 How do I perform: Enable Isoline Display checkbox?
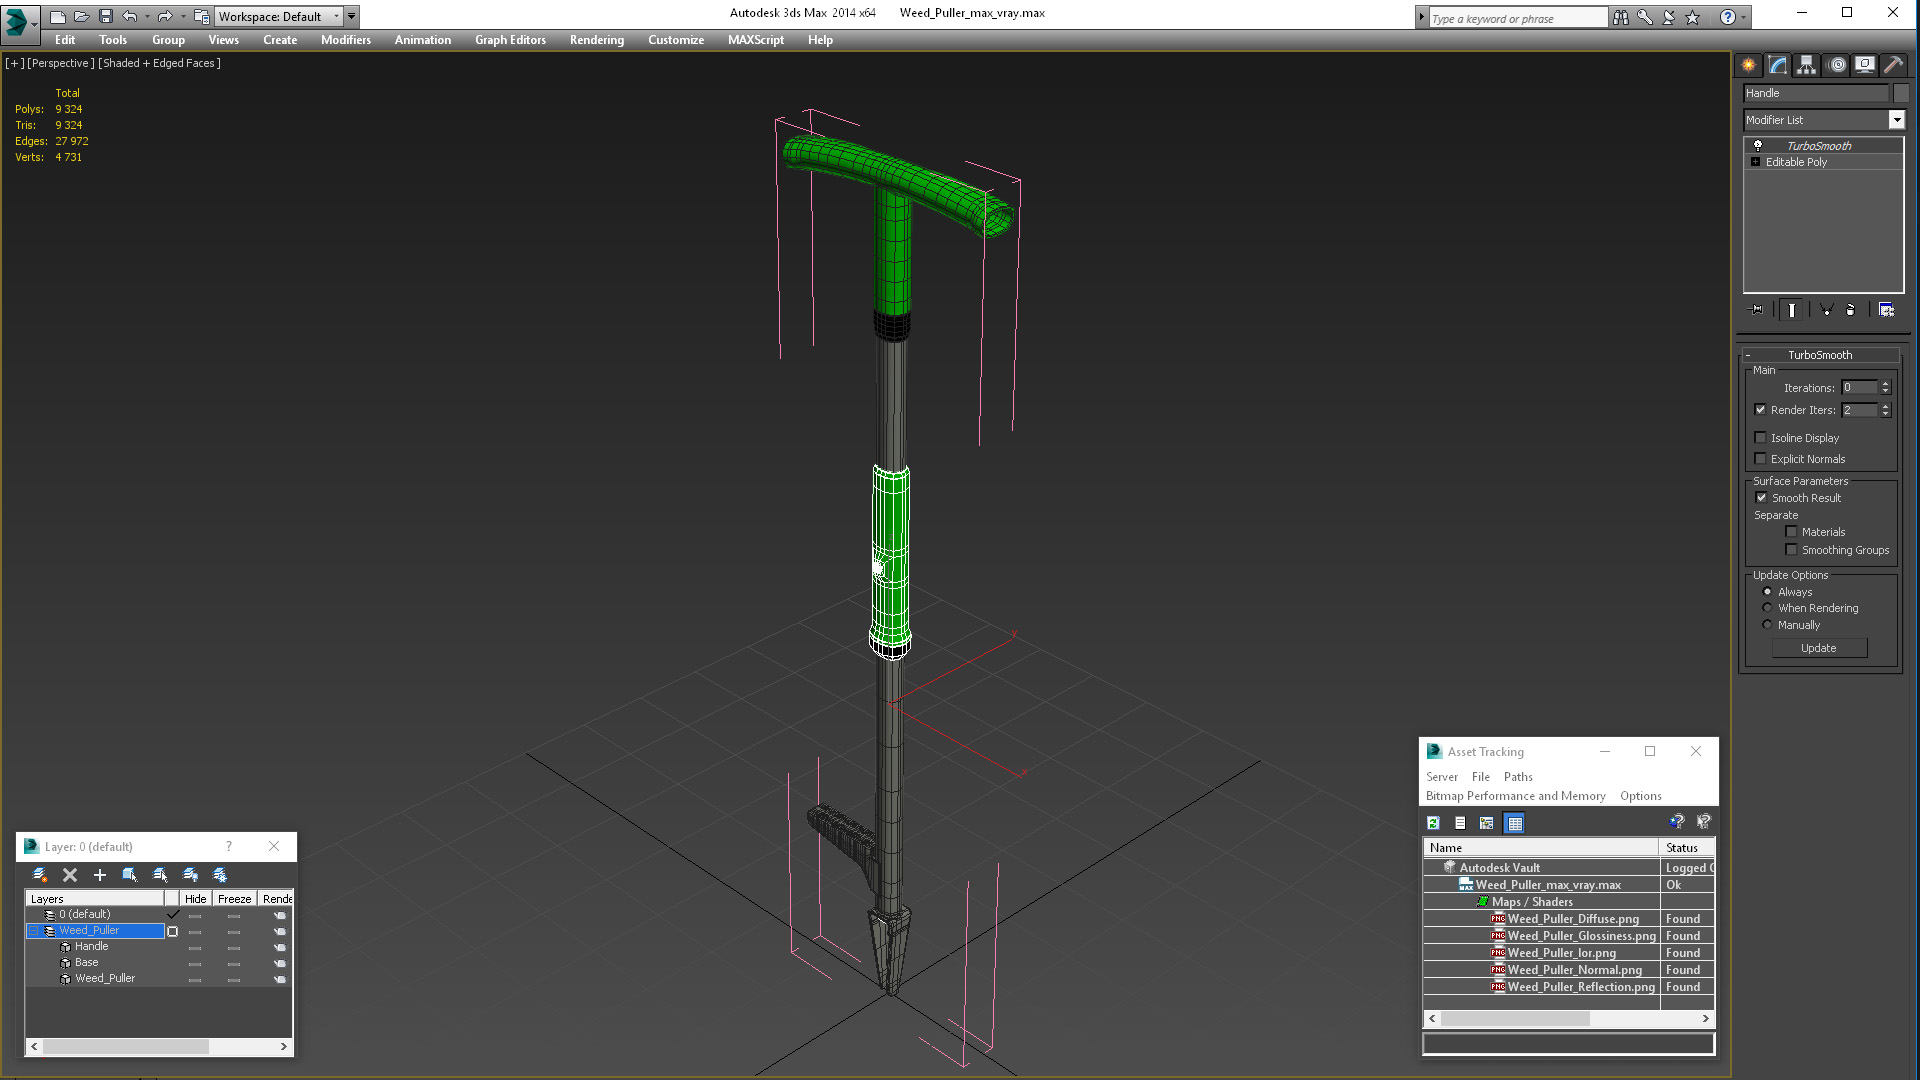[x=1761, y=438]
